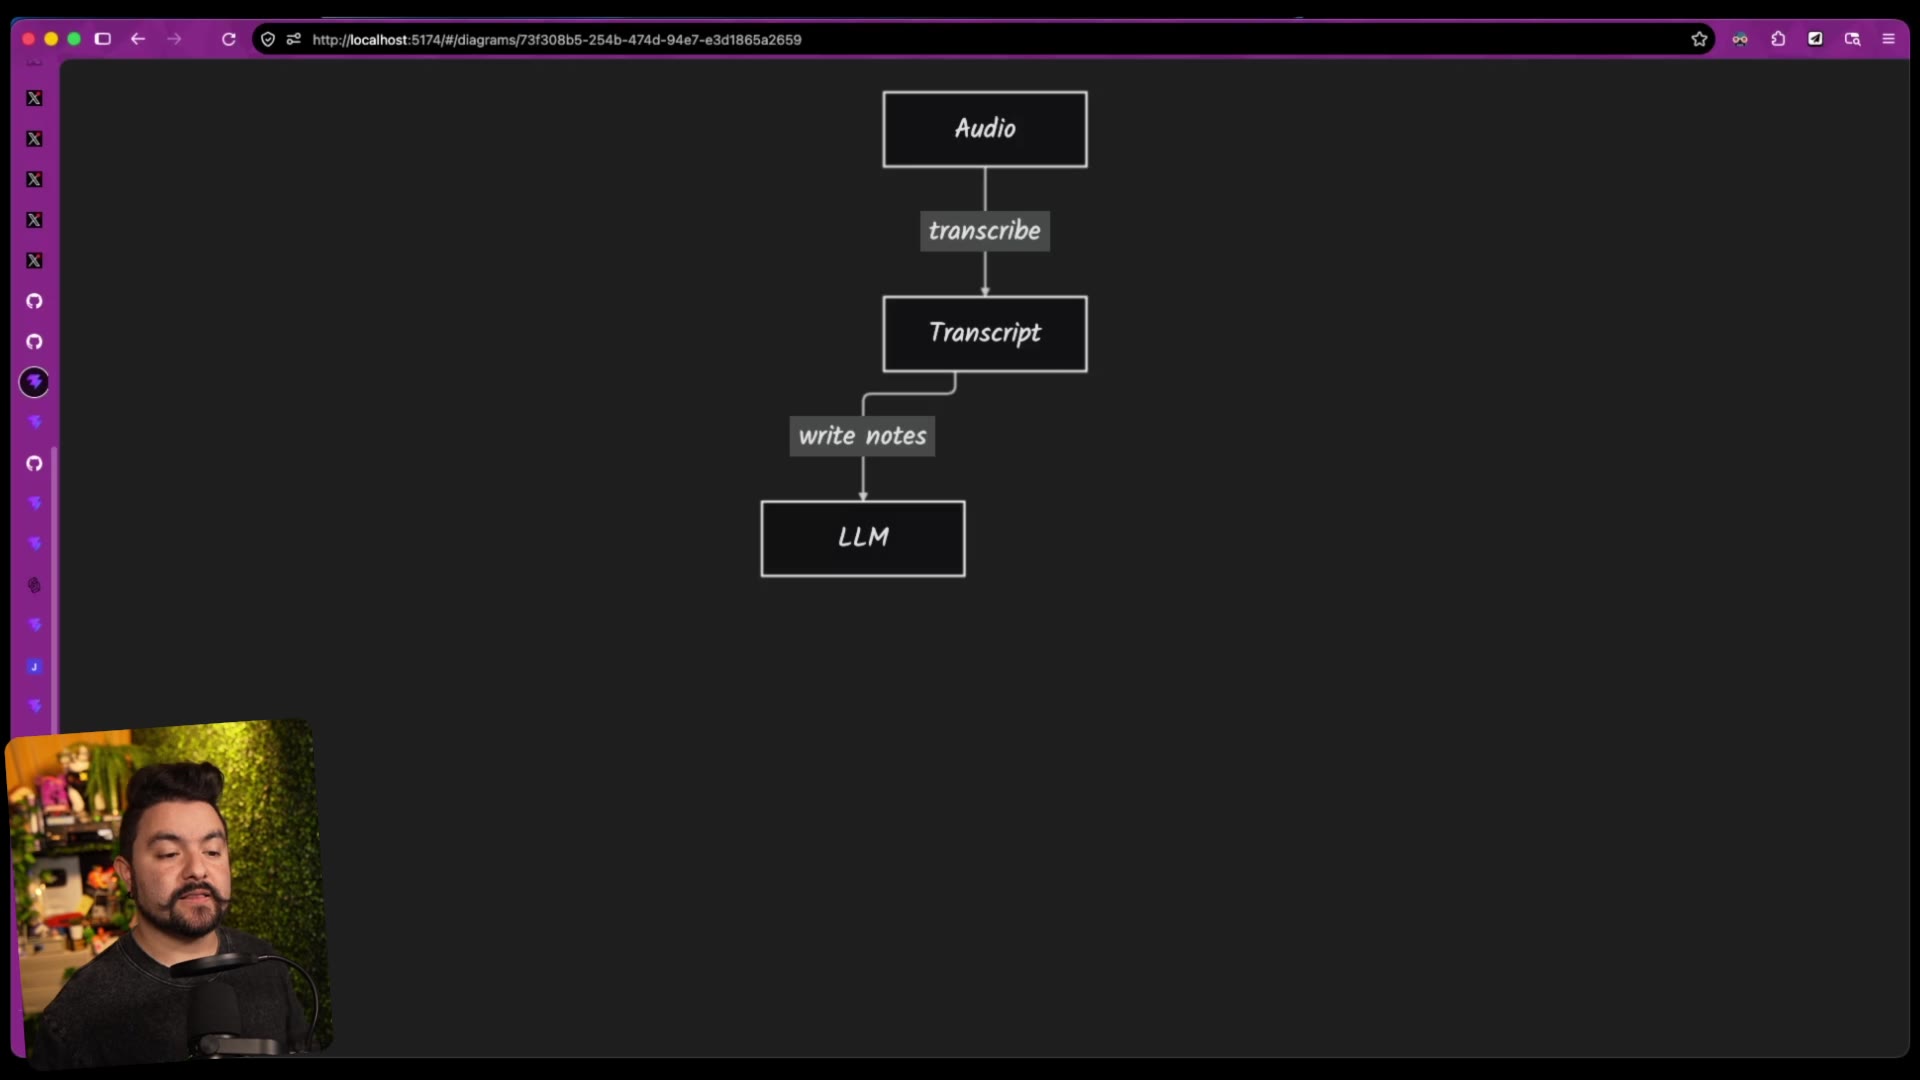The width and height of the screenshot is (1920, 1080).
Task: Reload the current diagram page
Action: pos(228,39)
